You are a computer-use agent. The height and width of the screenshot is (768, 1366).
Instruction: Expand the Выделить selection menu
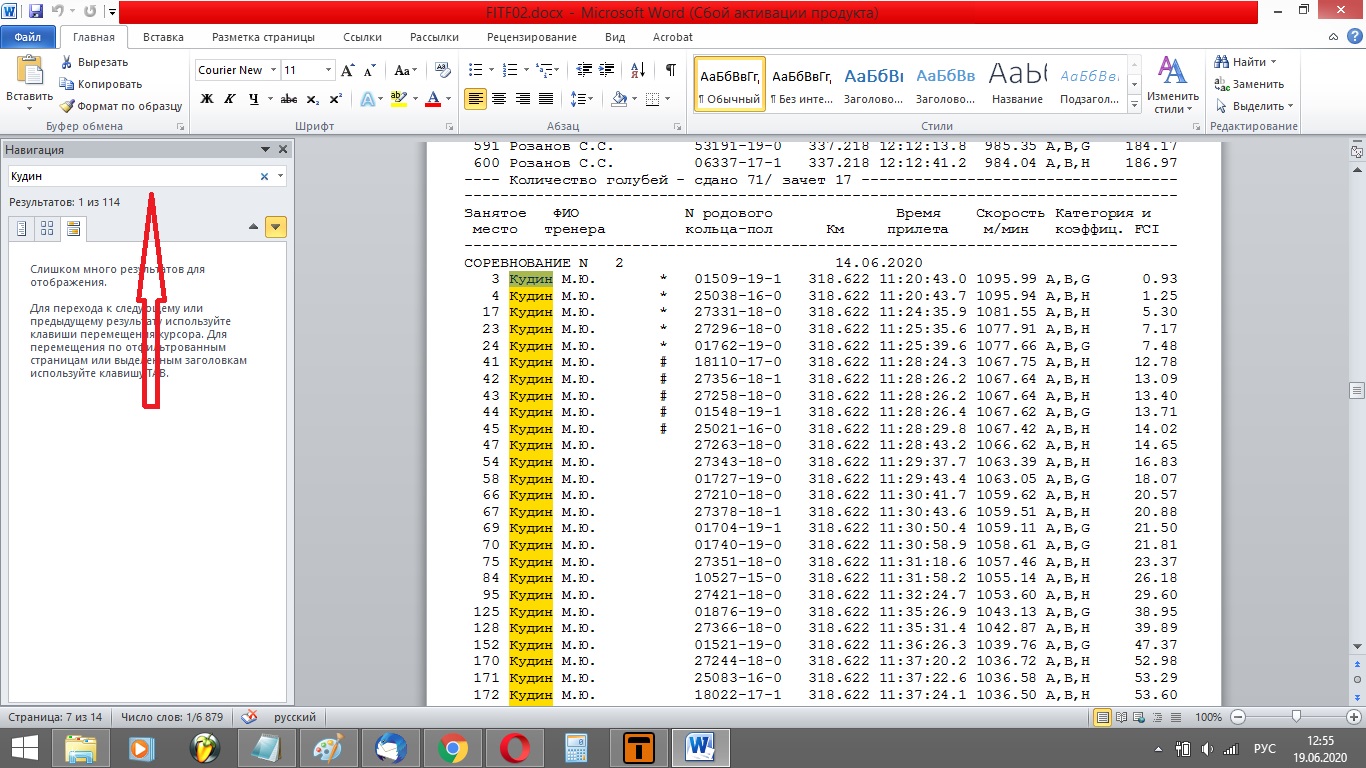[x=1290, y=106]
